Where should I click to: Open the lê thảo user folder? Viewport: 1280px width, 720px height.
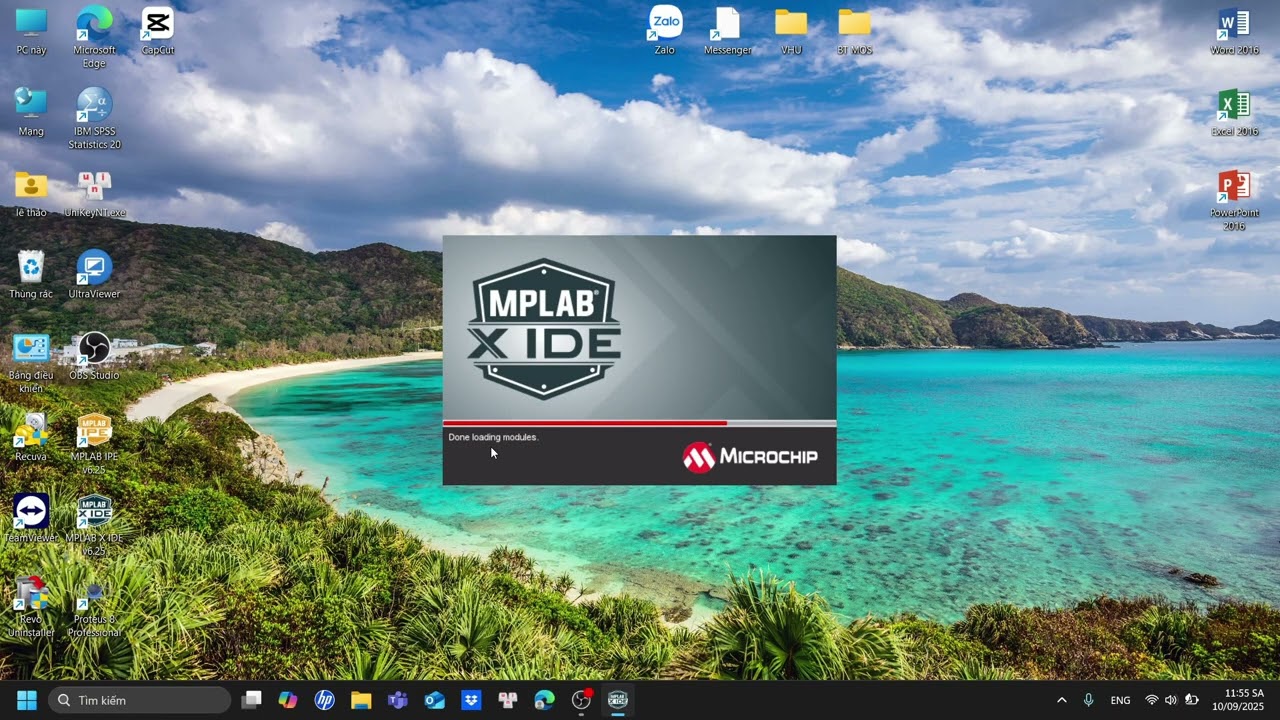point(31,193)
